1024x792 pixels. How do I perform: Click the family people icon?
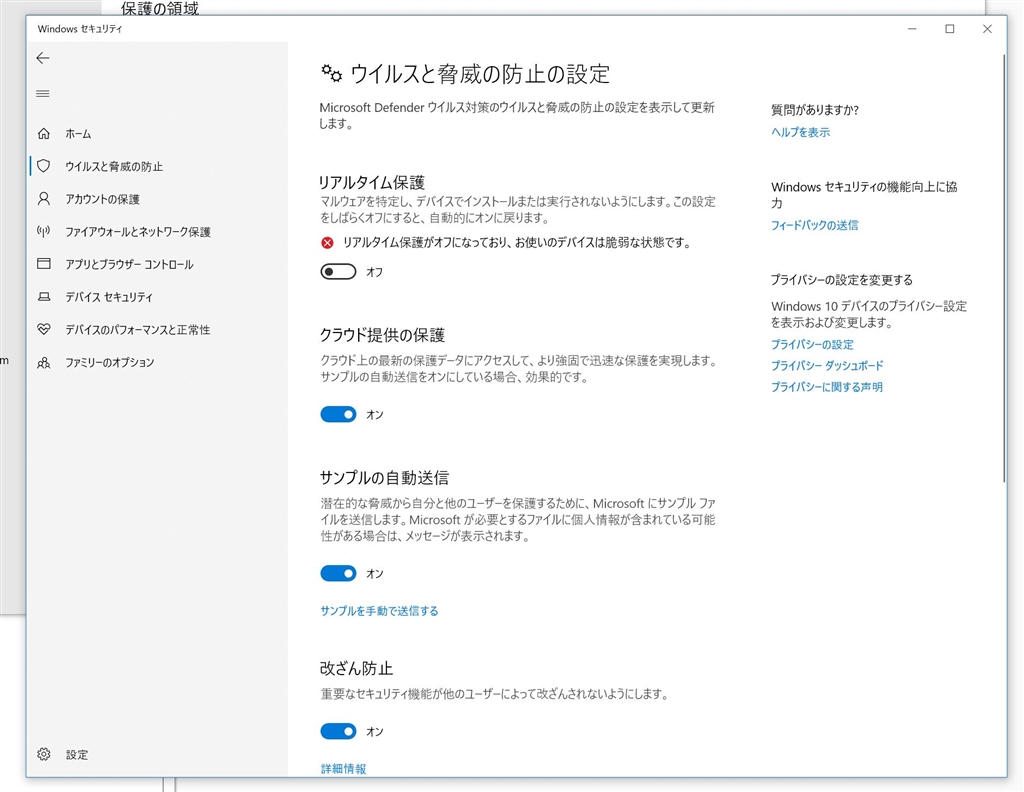click(44, 362)
